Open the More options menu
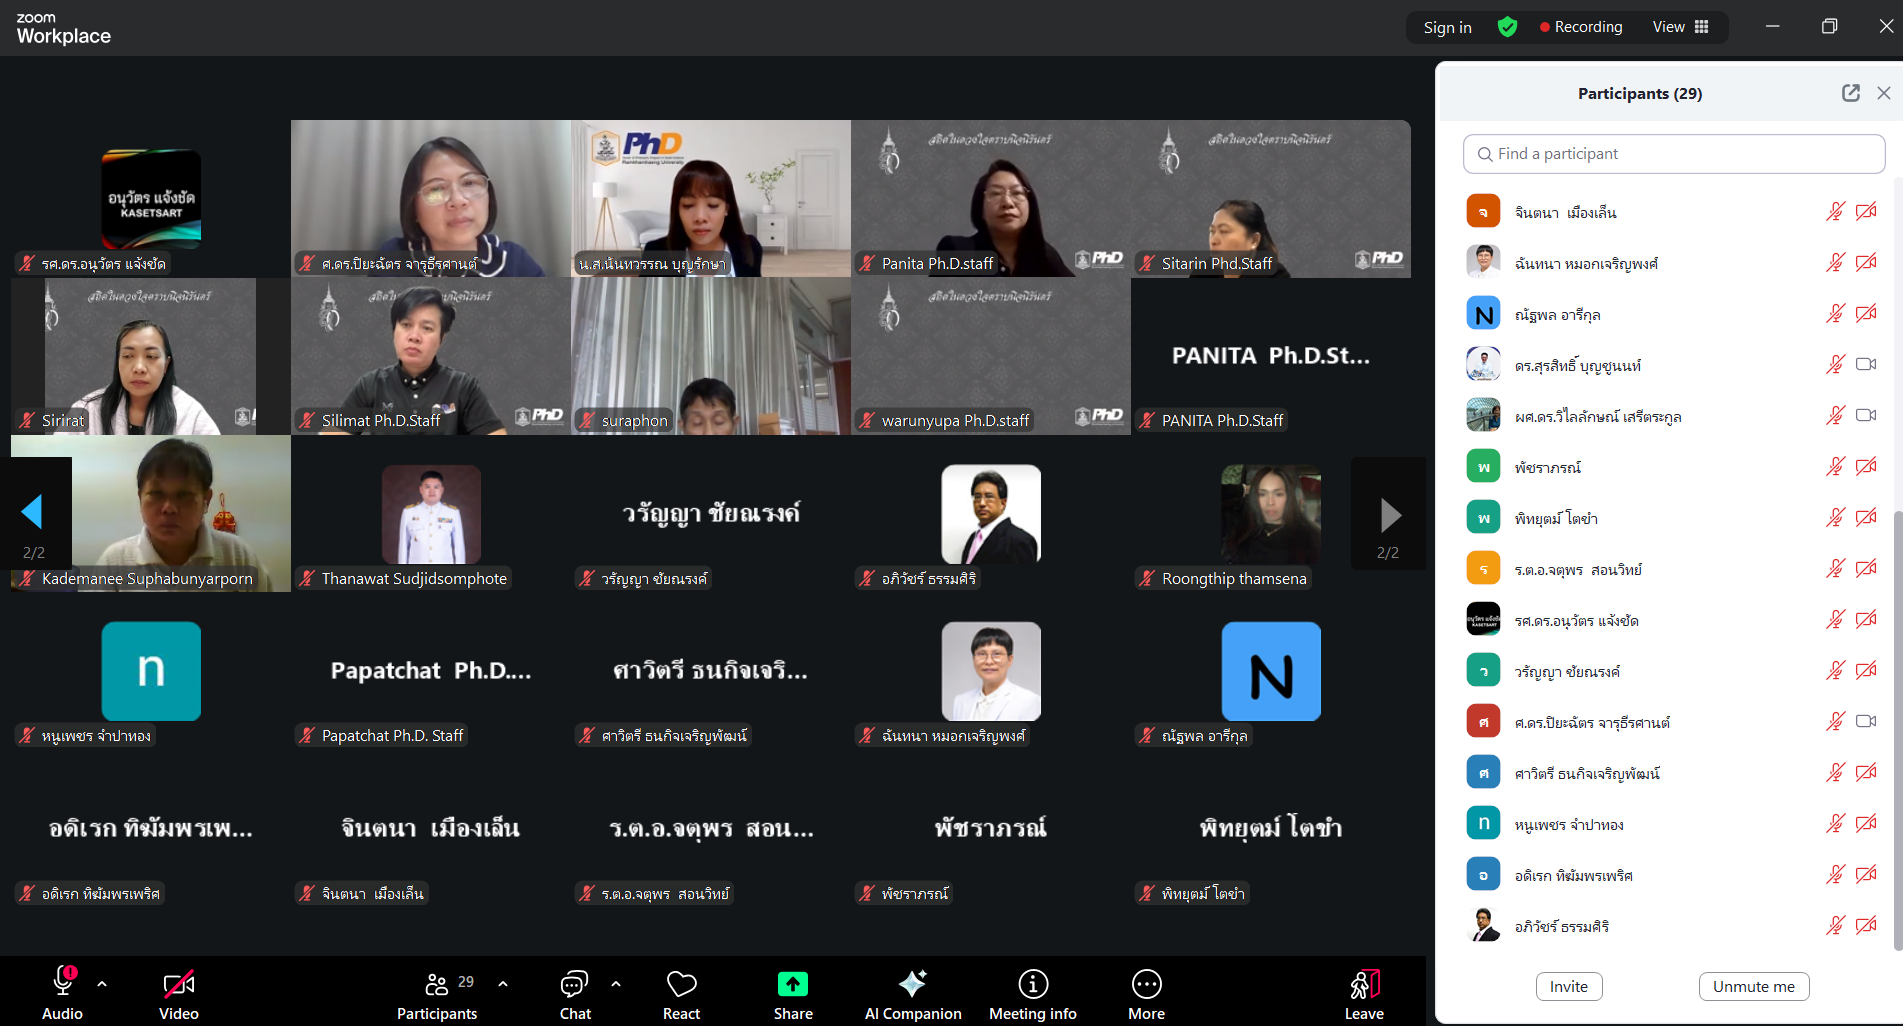This screenshot has width=1903, height=1026. [1146, 994]
